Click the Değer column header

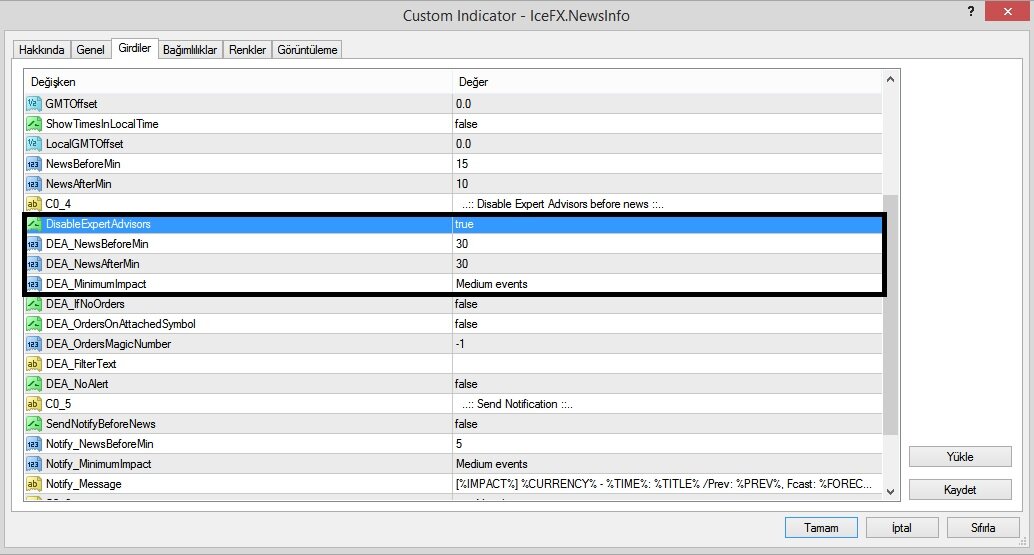click(667, 82)
